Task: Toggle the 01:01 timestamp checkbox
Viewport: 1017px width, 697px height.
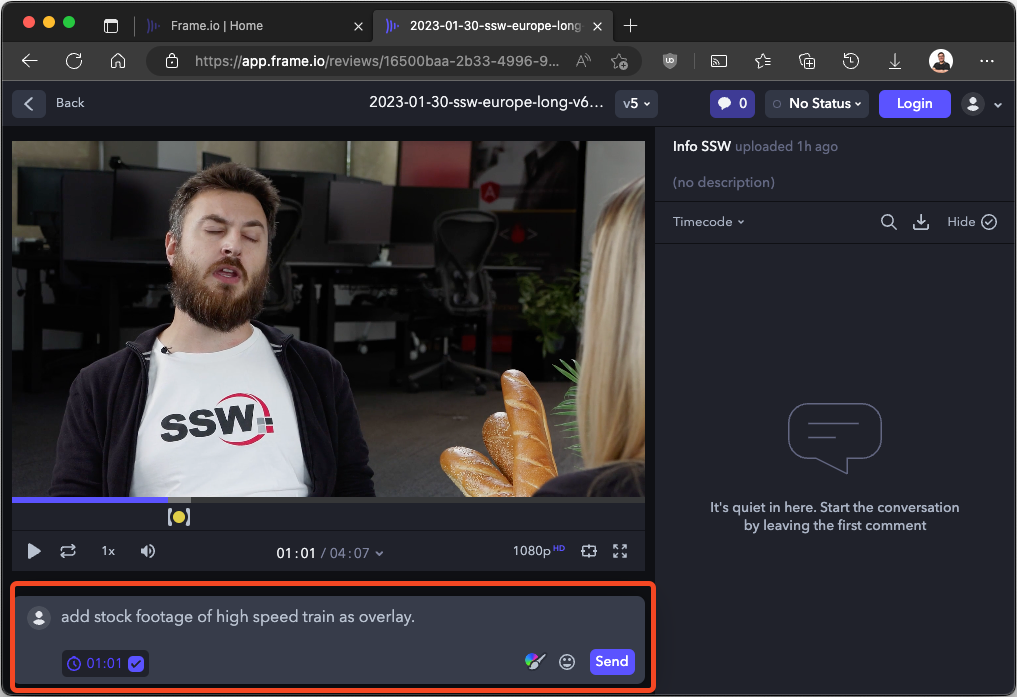Action: 136,663
